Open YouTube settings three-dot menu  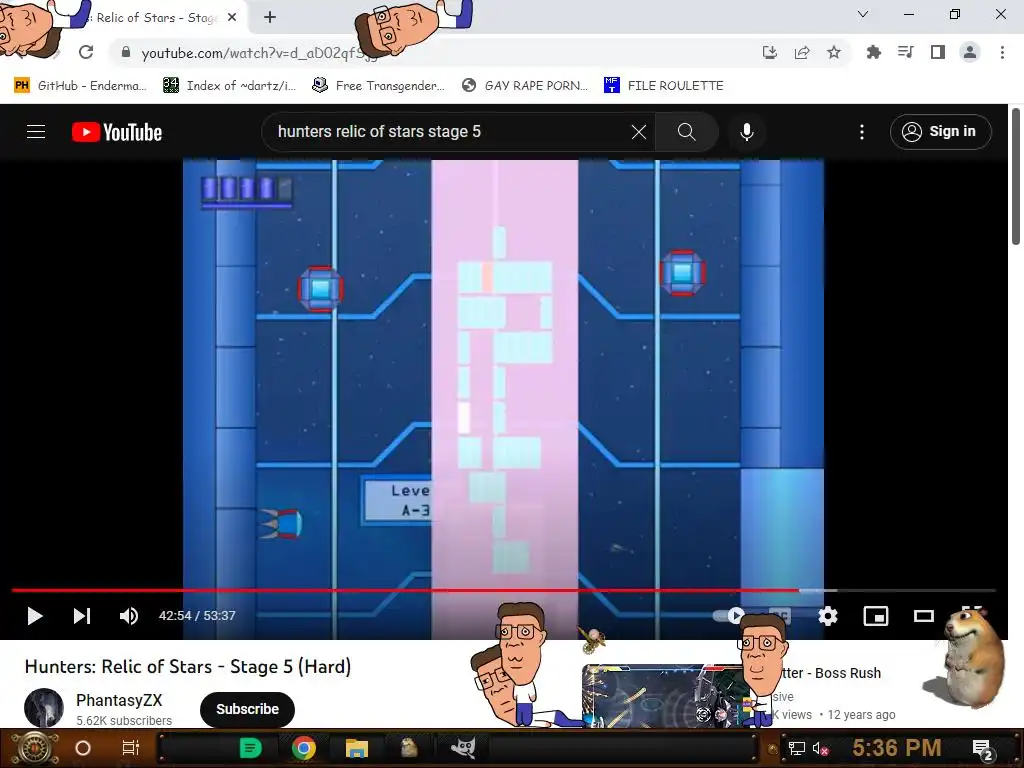(x=862, y=132)
